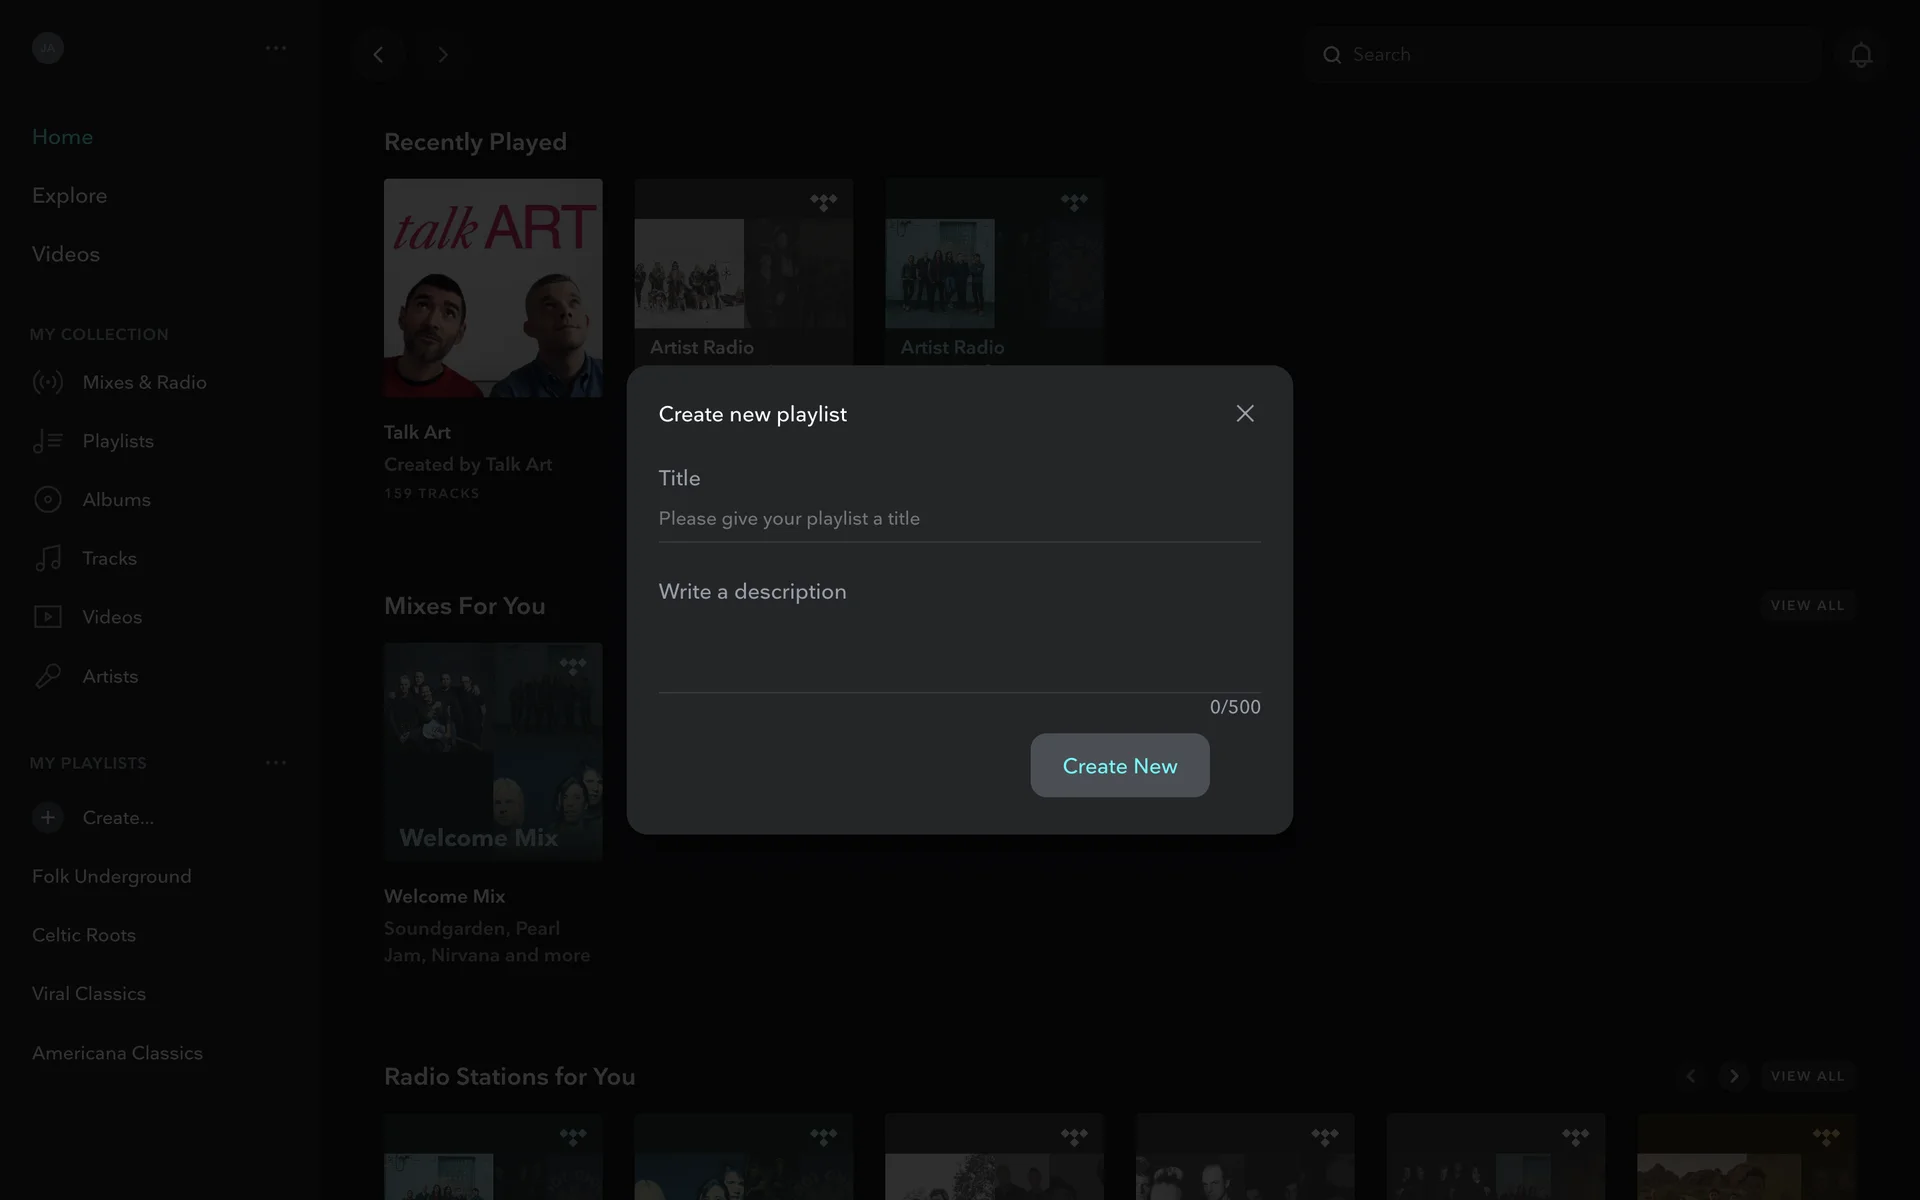1920x1200 pixels.
Task: Click the Artists microphone icon
Action: tap(47, 676)
